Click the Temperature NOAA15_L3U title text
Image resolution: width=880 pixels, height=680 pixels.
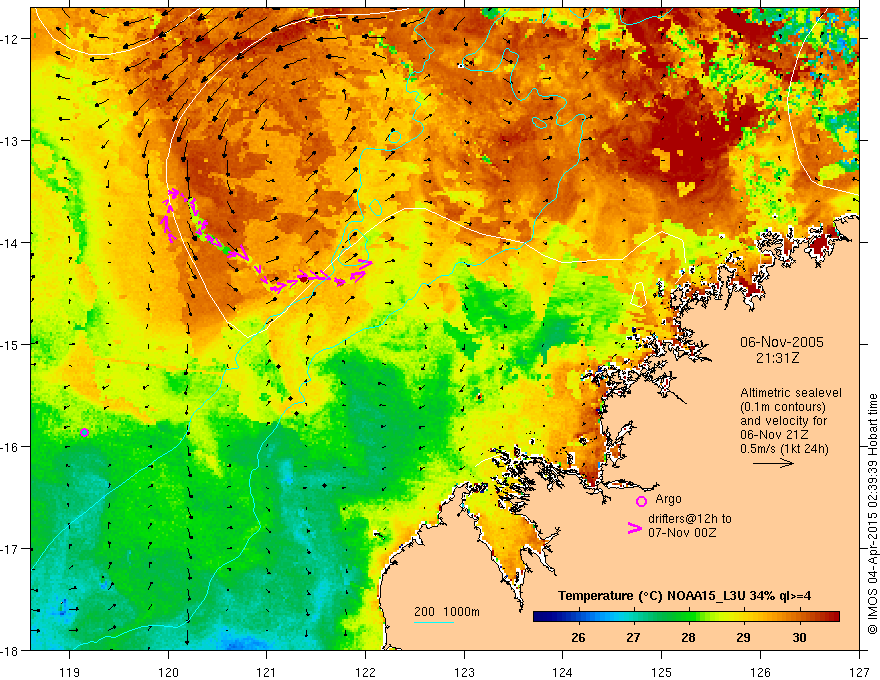click(684, 596)
